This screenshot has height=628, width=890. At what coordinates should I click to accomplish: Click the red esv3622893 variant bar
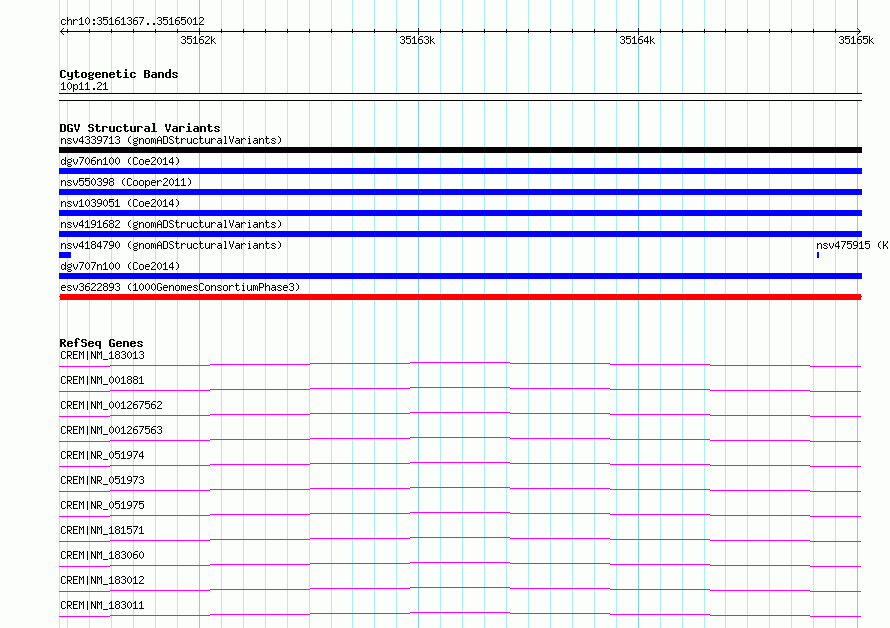coord(460,297)
